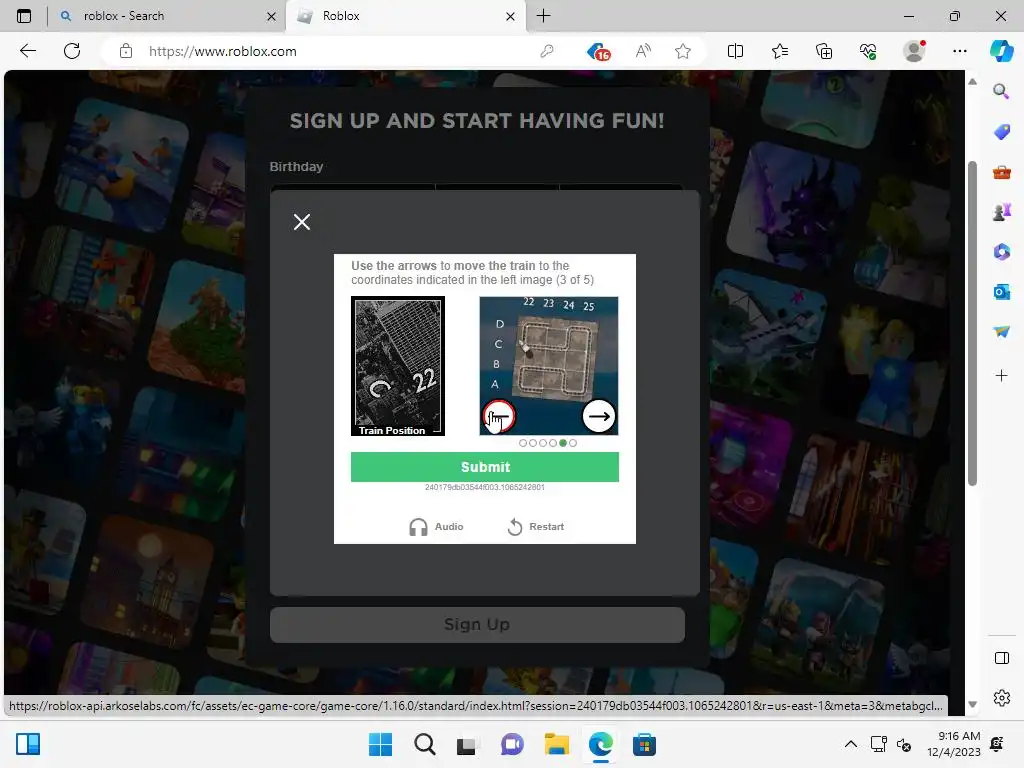Image resolution: width=1024 pixels, height=768 pixels.
Task: Open Settings and more menu
Action: click(959, 51)
